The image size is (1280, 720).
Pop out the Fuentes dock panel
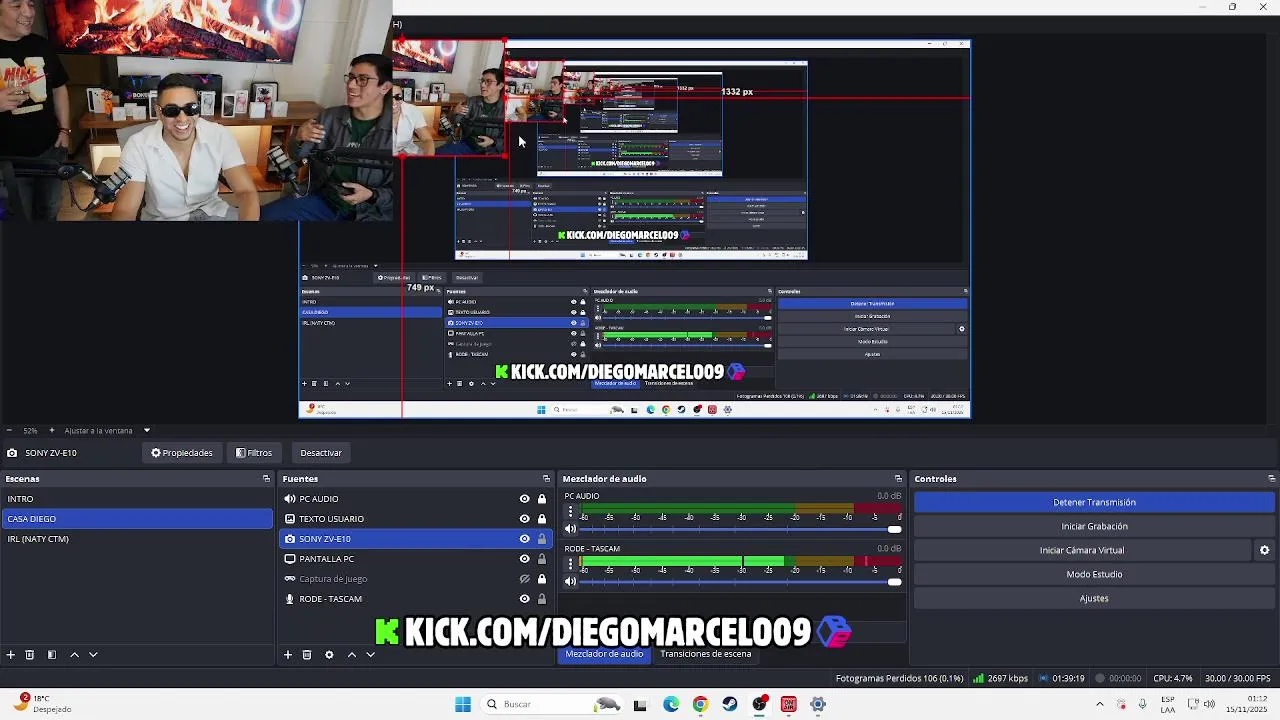pos(546,478)
